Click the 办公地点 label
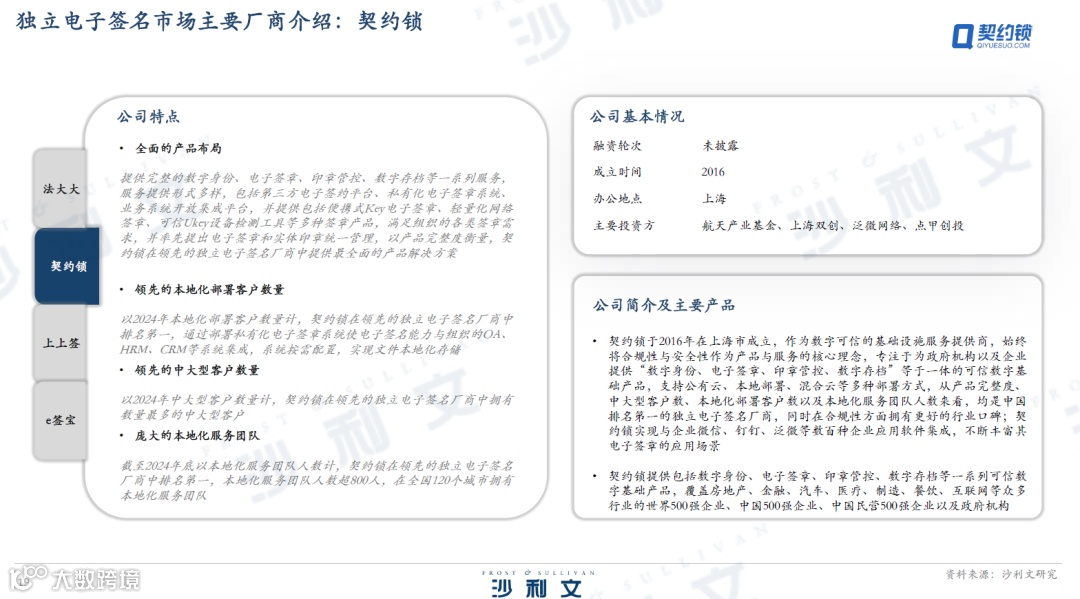Viewport: 1080px width, 599px height. tap(617, 198)
